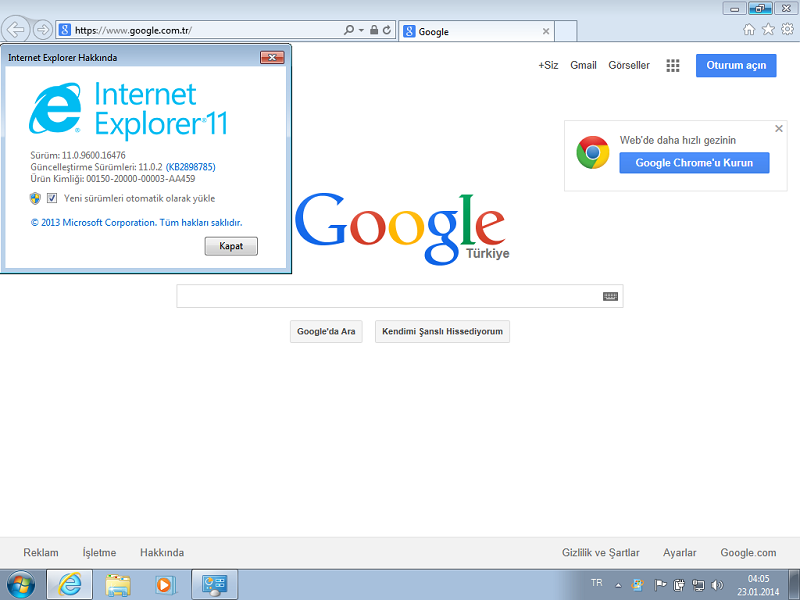The image size is (800, 600).
Task: Click the forward navigation arrow
Action: 42,30
